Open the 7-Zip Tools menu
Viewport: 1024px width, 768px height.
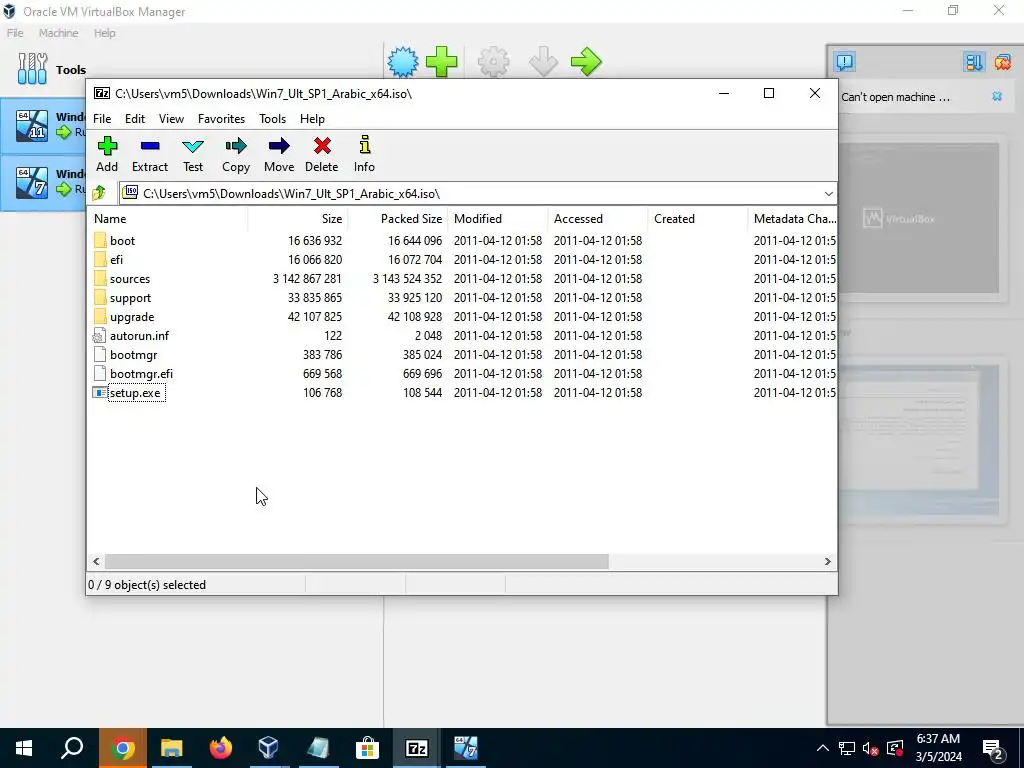click(x=272, y=119)
